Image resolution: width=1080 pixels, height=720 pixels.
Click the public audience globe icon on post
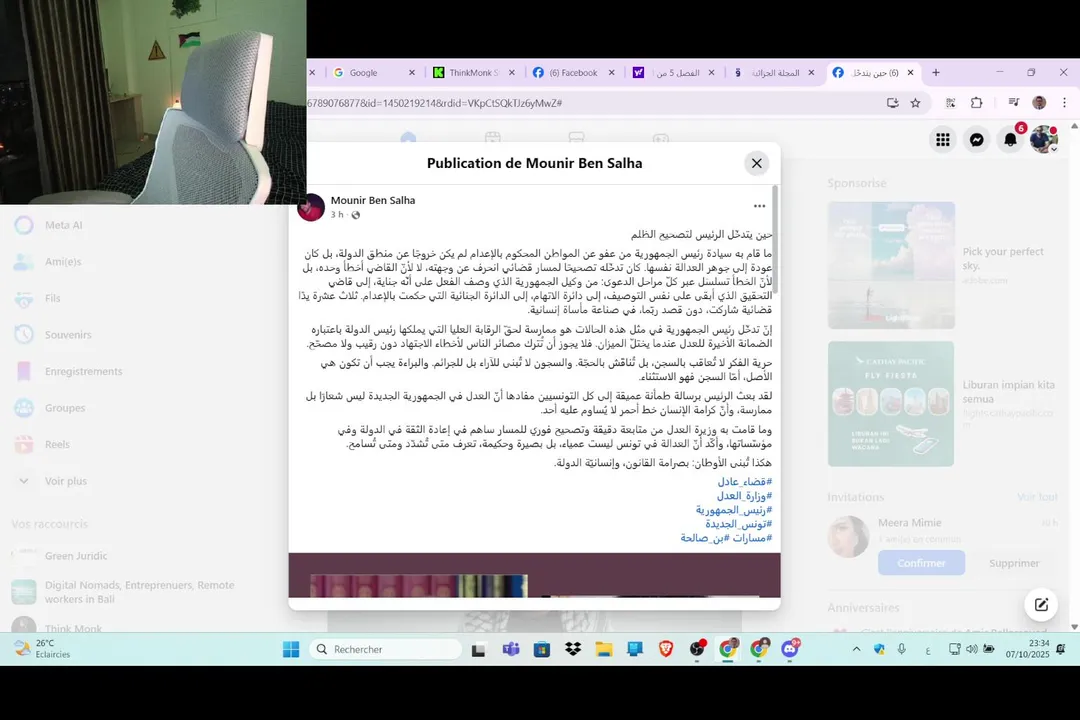pos(355,215)
